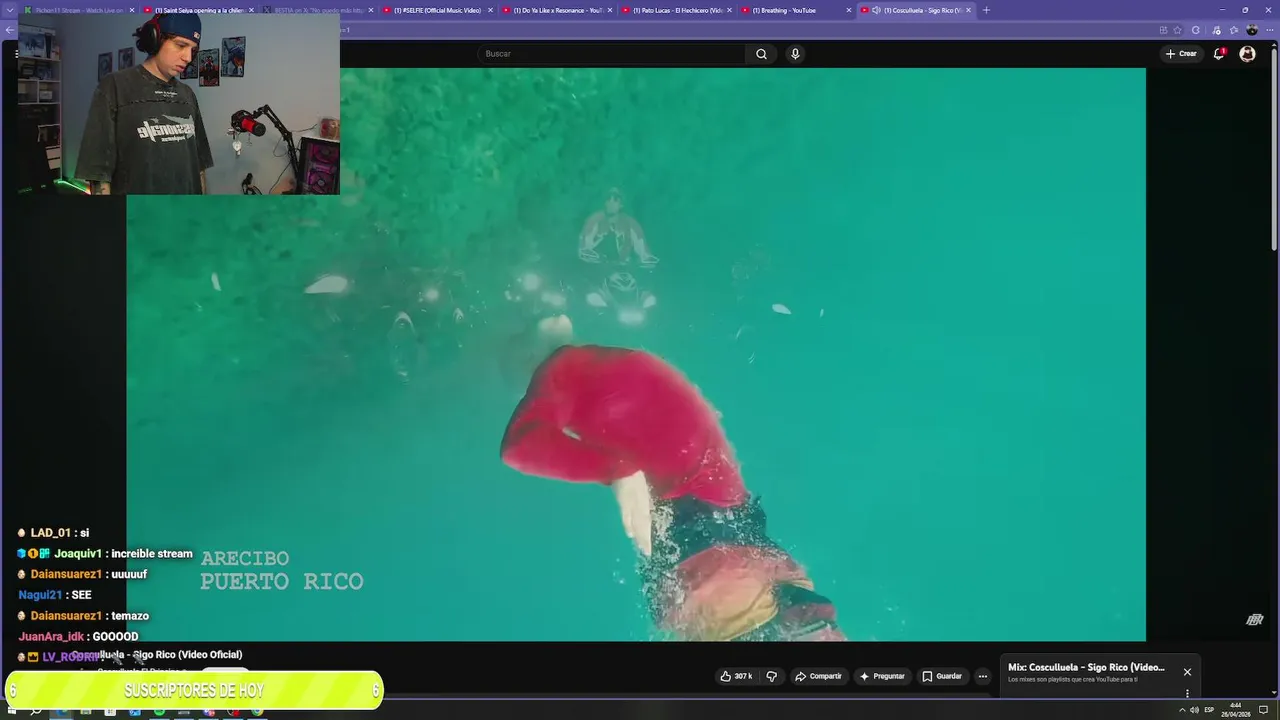The image size is (1280, 720).
Task: Open Windows taskbar search icon
Action: pyautogui.click(x=36, y=710)
